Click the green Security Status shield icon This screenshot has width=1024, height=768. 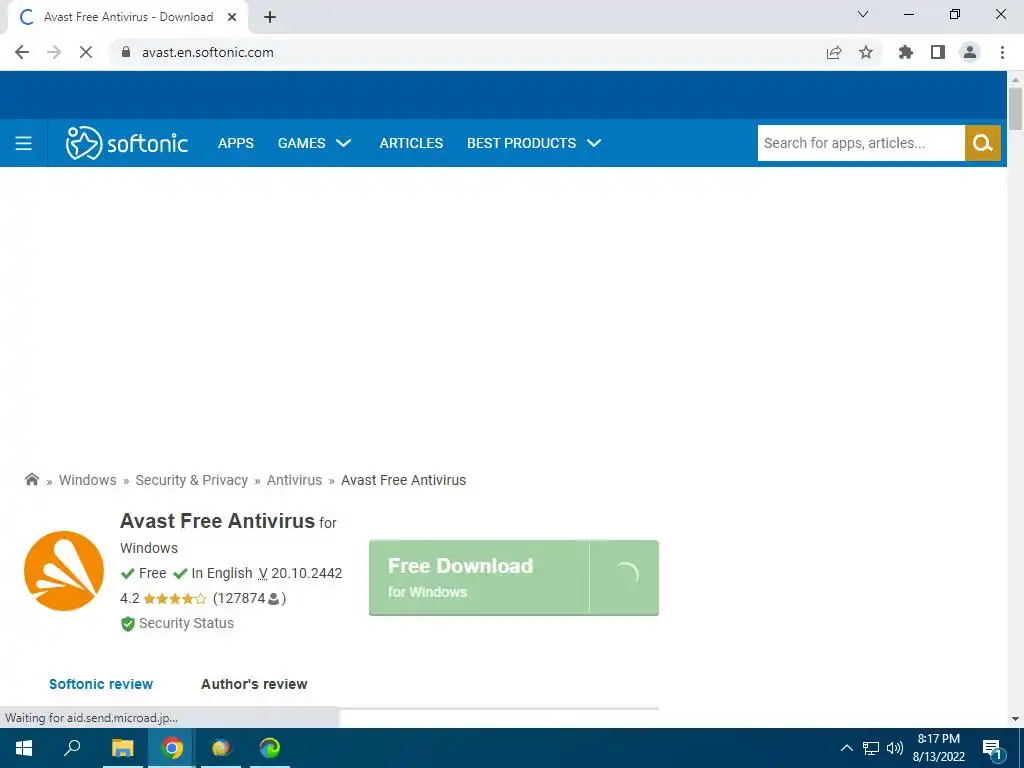pyautogui.click(x=128, y=624)
